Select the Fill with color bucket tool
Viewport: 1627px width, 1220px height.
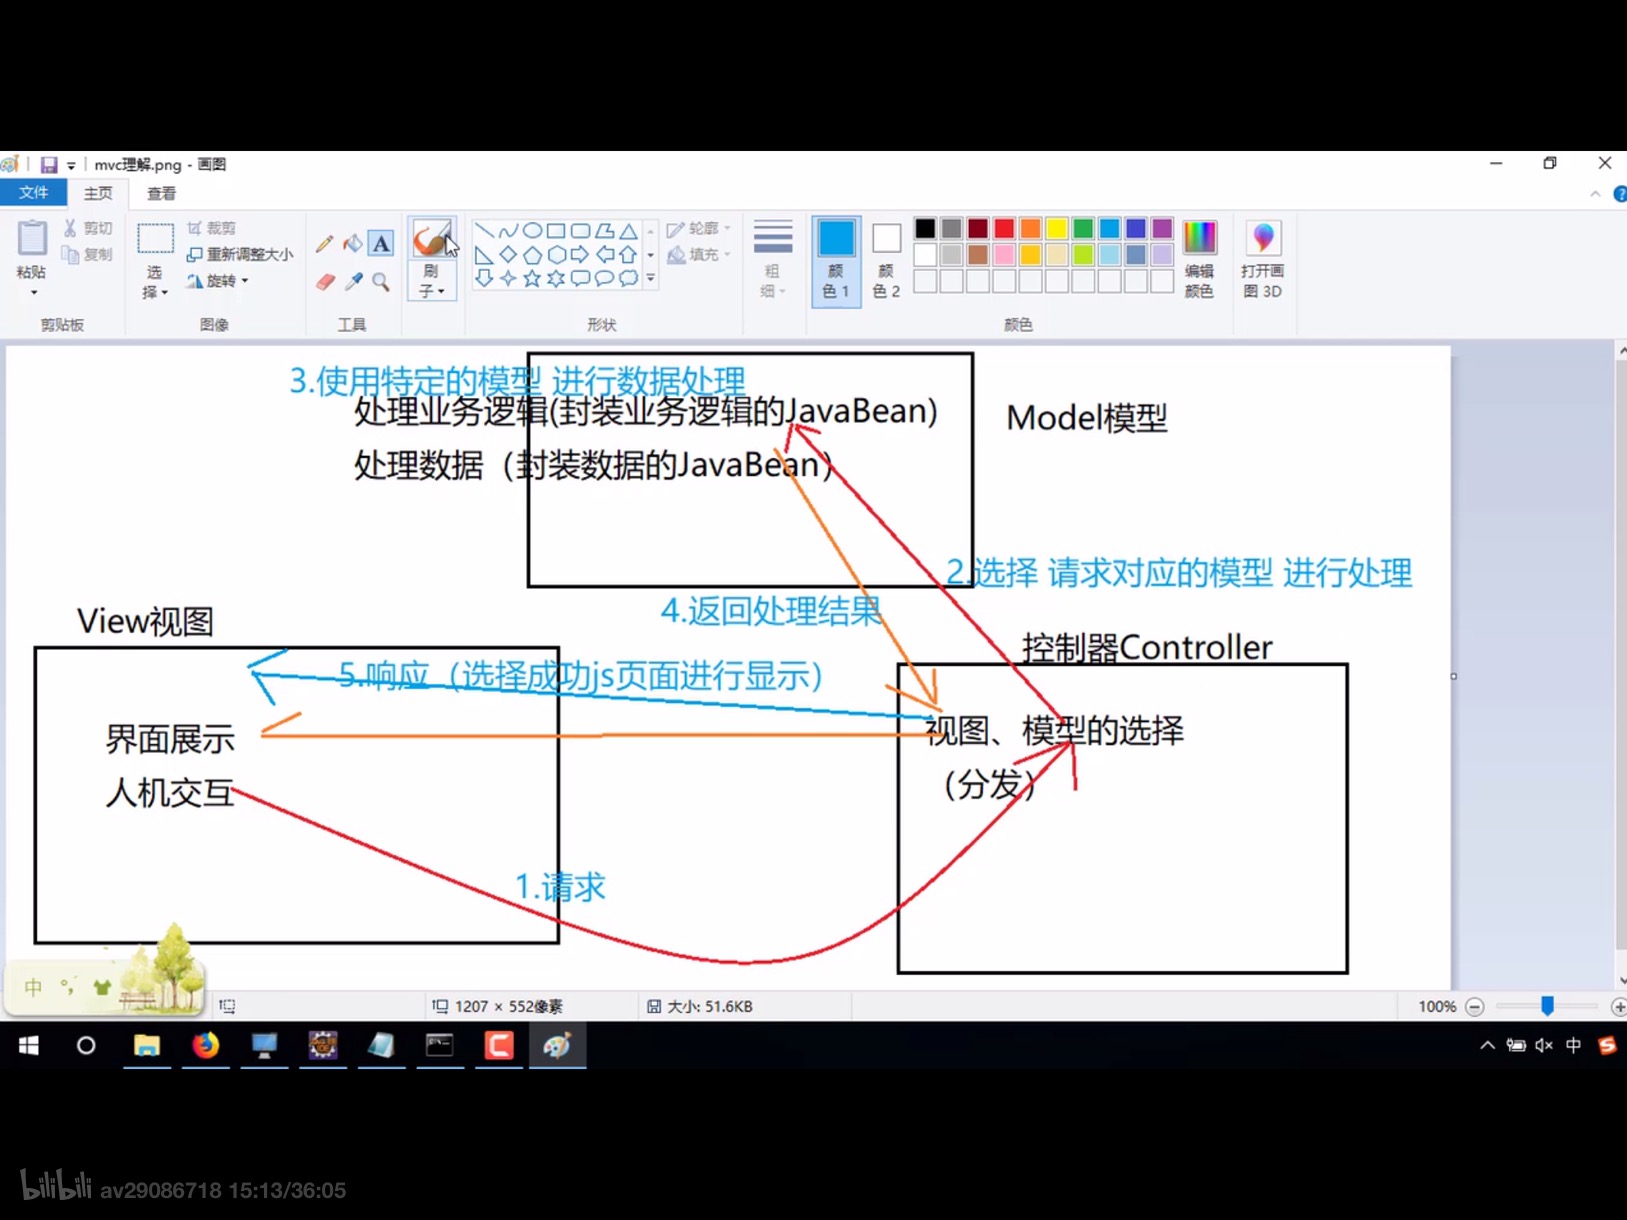coord(353,243)
